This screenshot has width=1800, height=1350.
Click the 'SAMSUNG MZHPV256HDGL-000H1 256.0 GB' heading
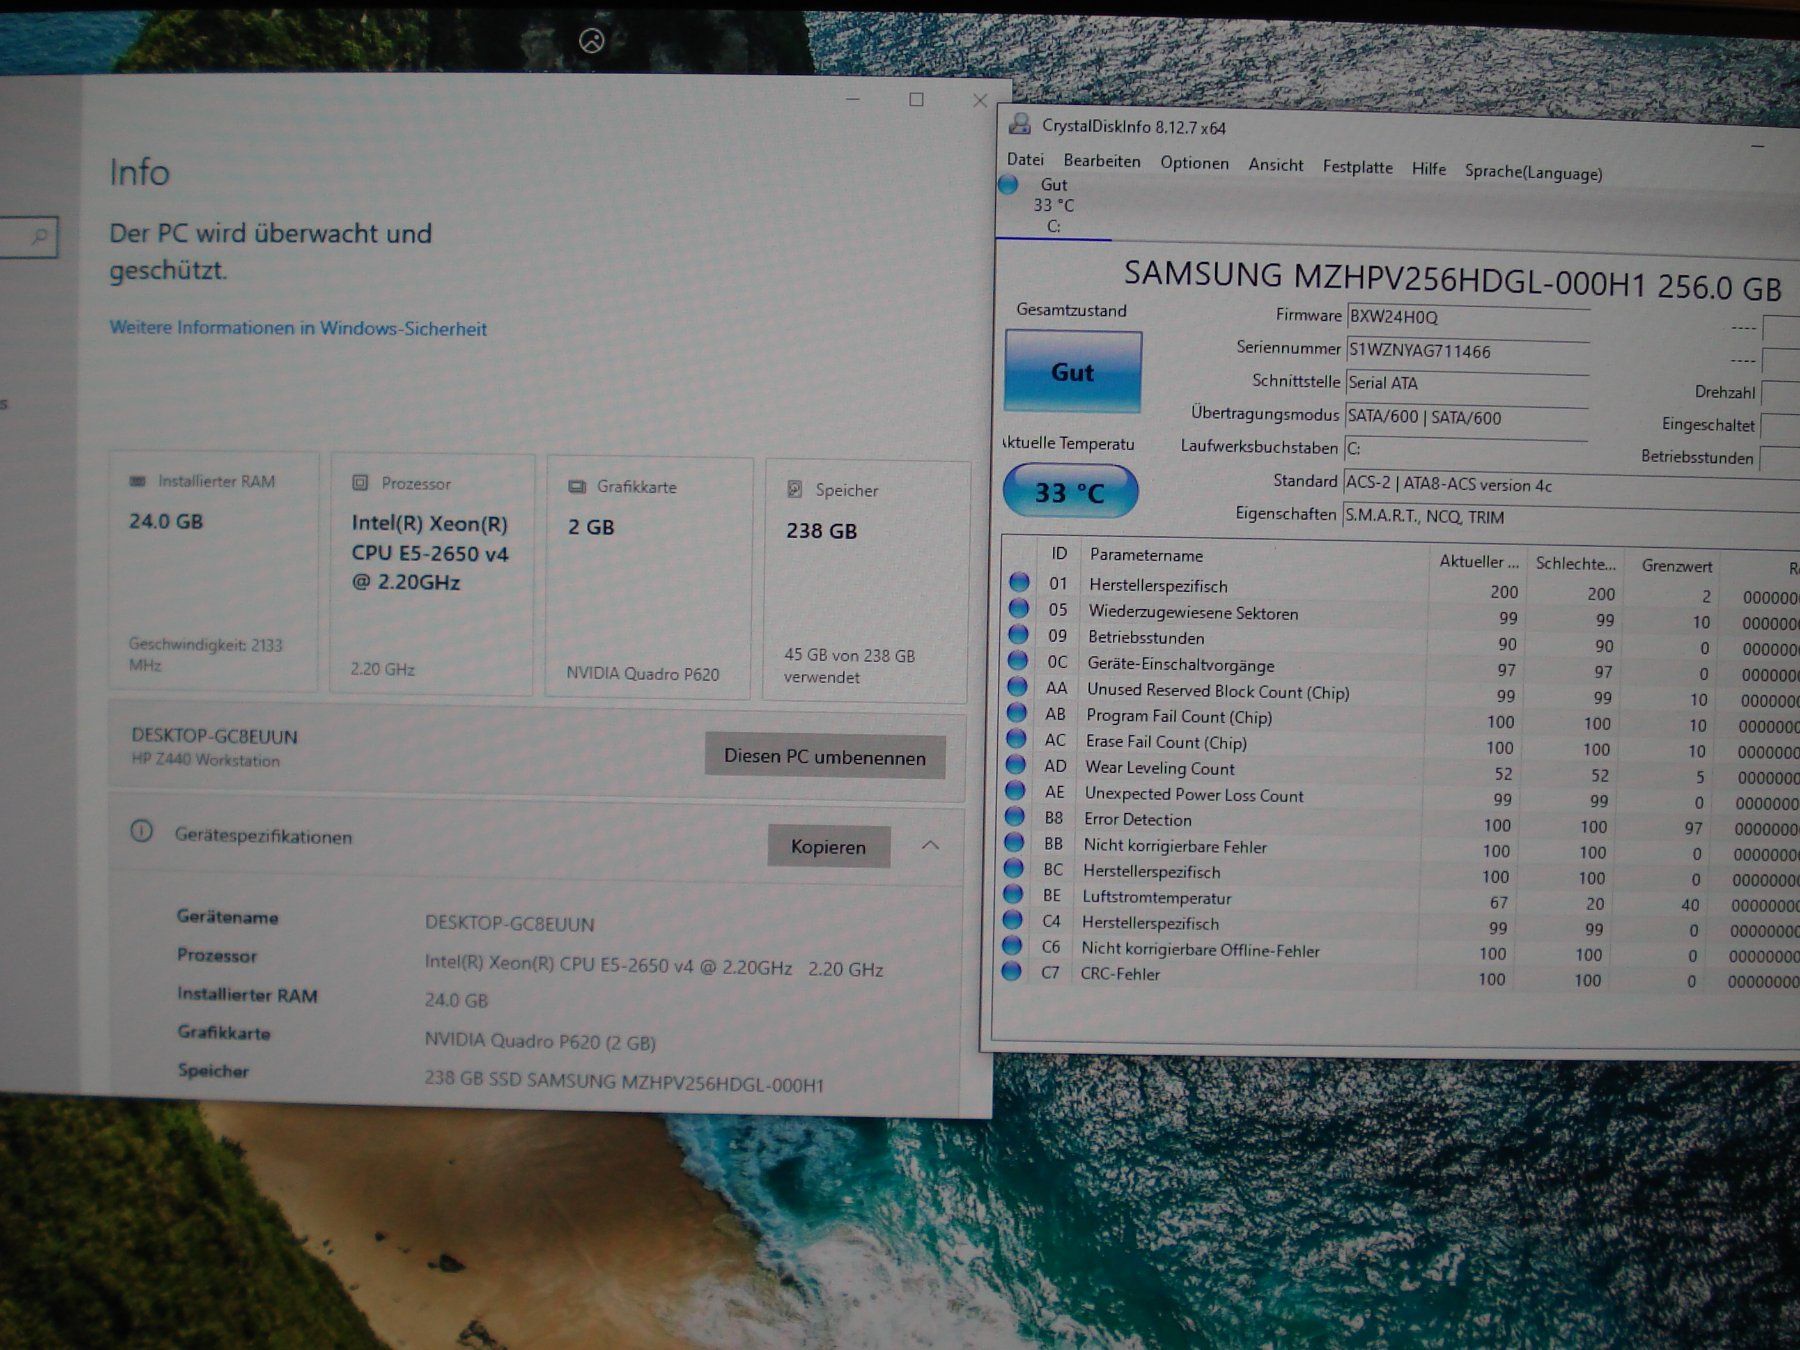tap(1452, 280)
